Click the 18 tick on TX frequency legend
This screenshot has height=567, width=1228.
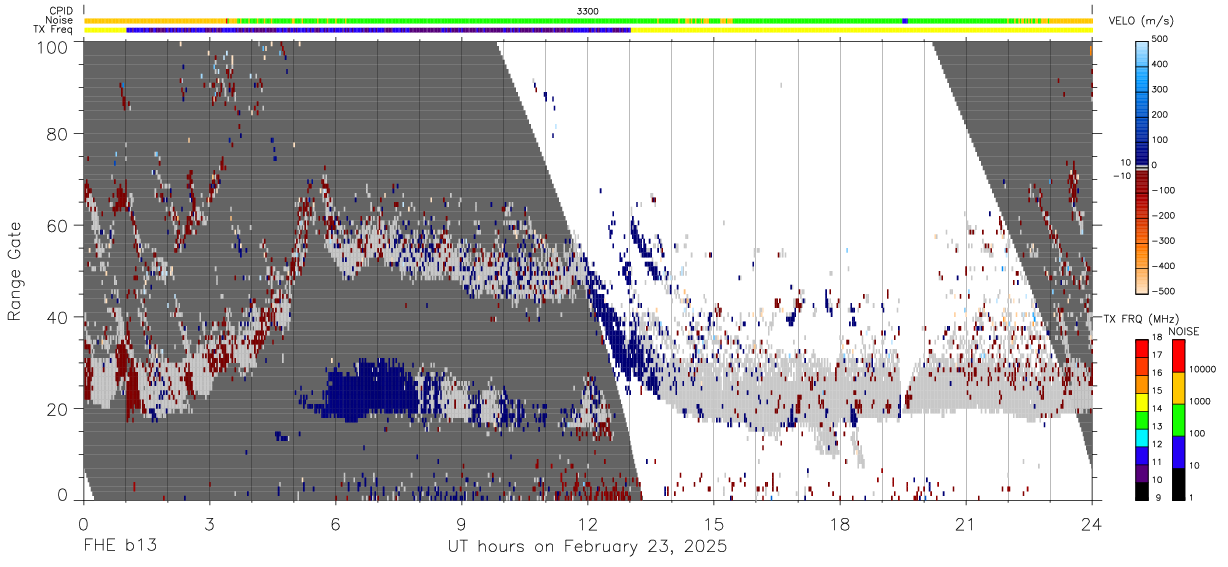1157,339
